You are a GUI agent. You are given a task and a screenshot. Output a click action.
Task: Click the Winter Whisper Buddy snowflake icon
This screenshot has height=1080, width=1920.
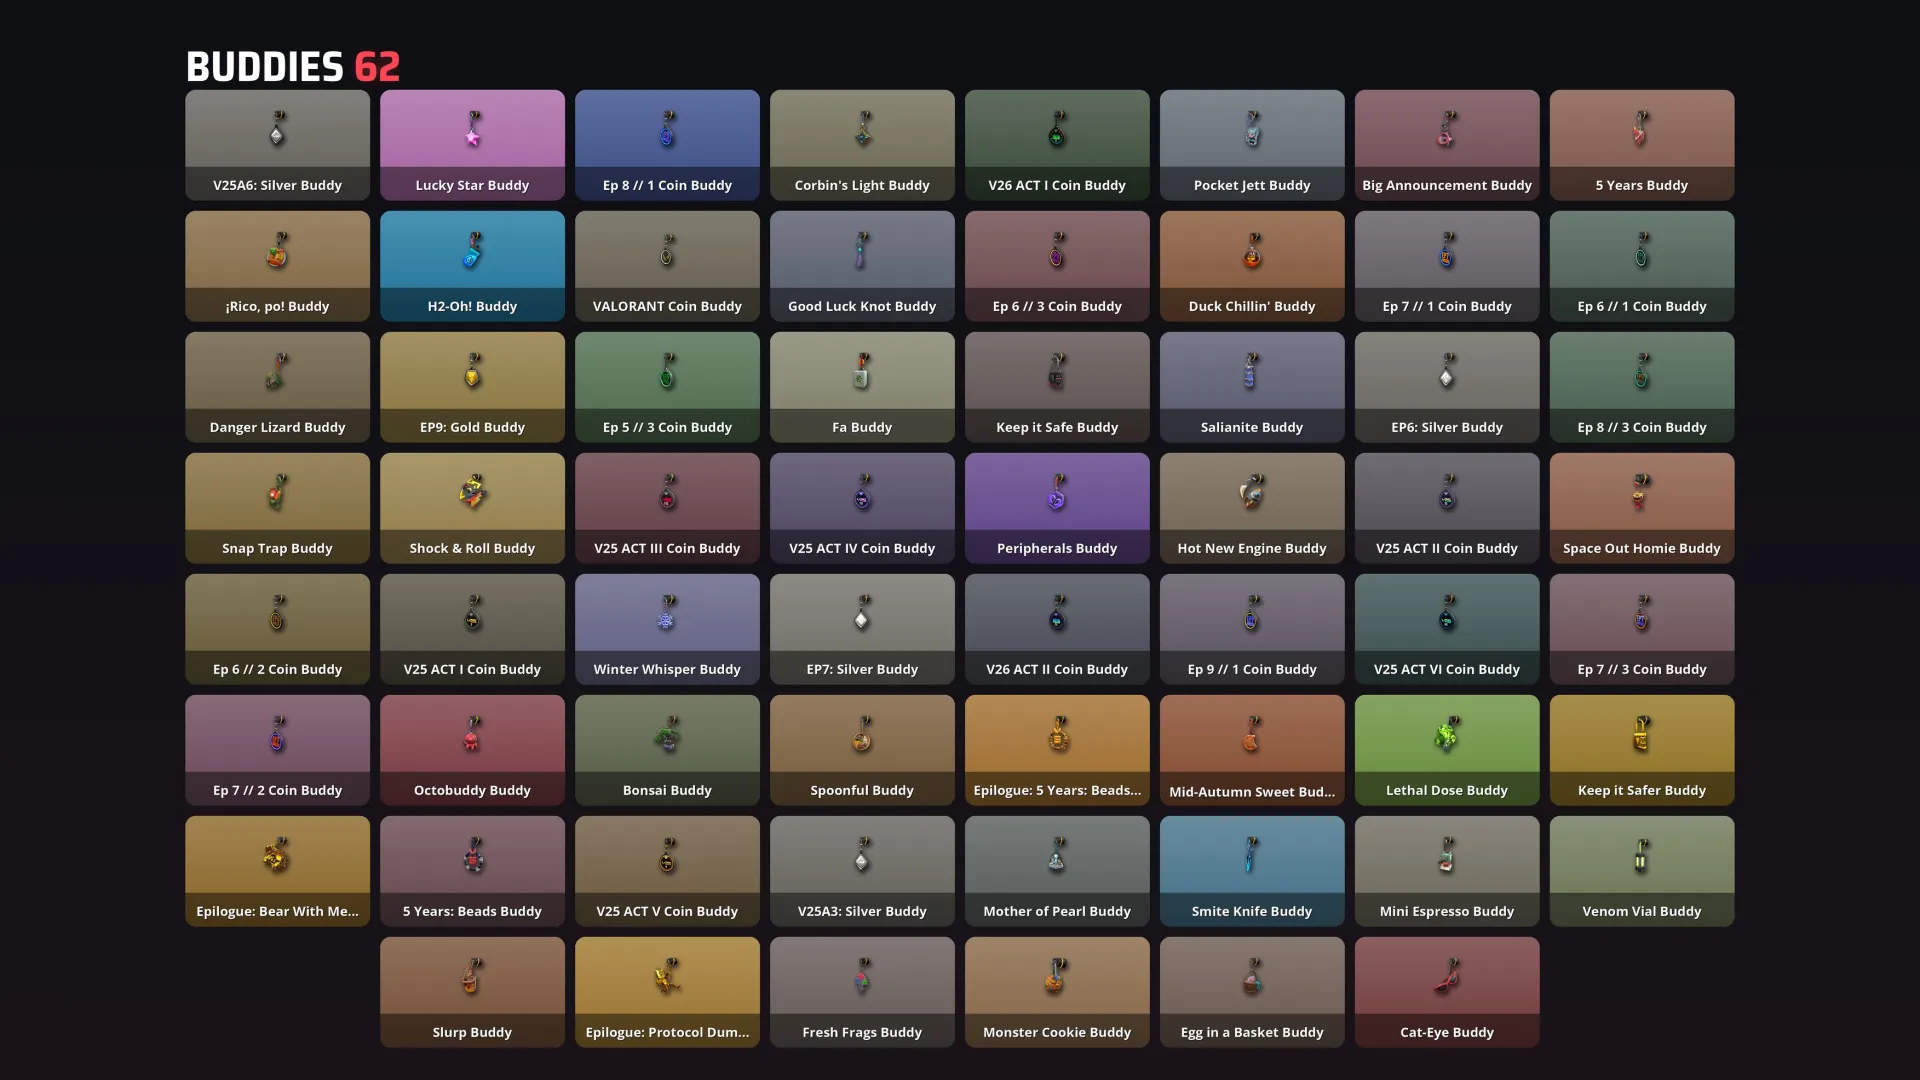point(667,614)
